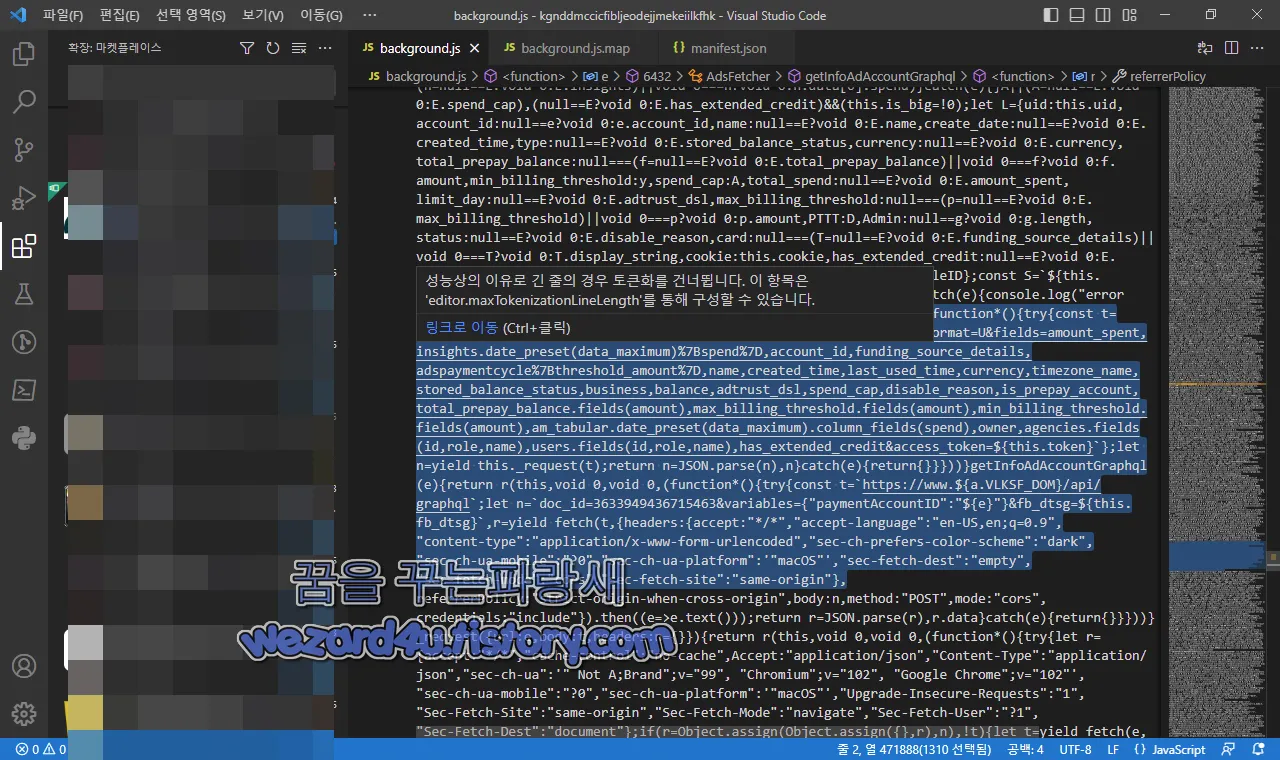Viewport: 1280px width, 760px height.
Task: Open the Accounts menu icon
Action: pos(24,666)
